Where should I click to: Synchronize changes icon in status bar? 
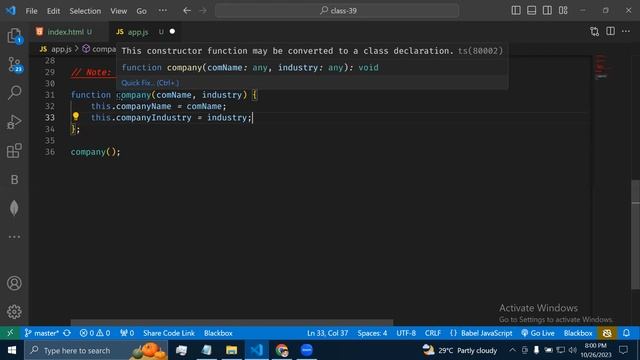(67, 333)
